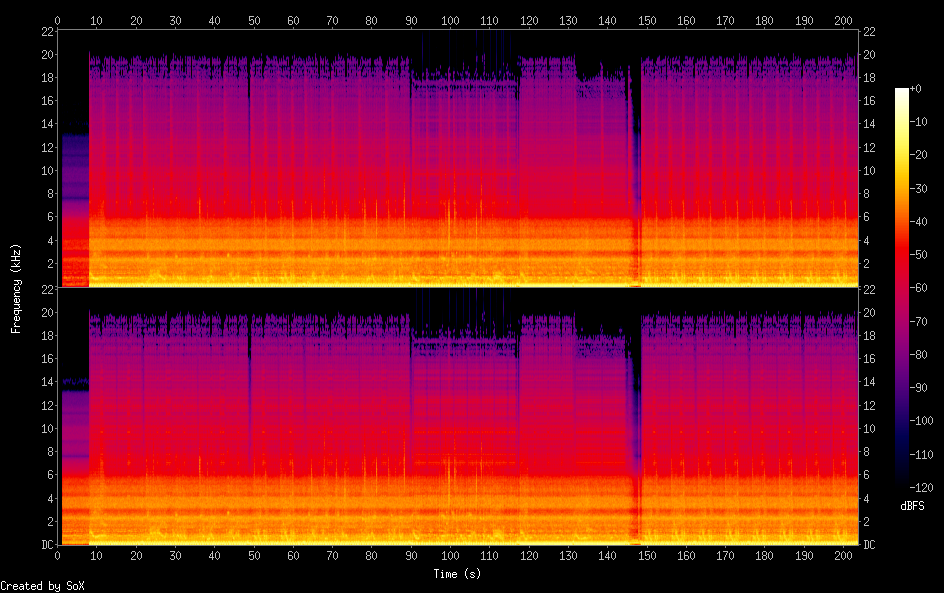Select the "-60" color scale value

[x=919, y=288]
